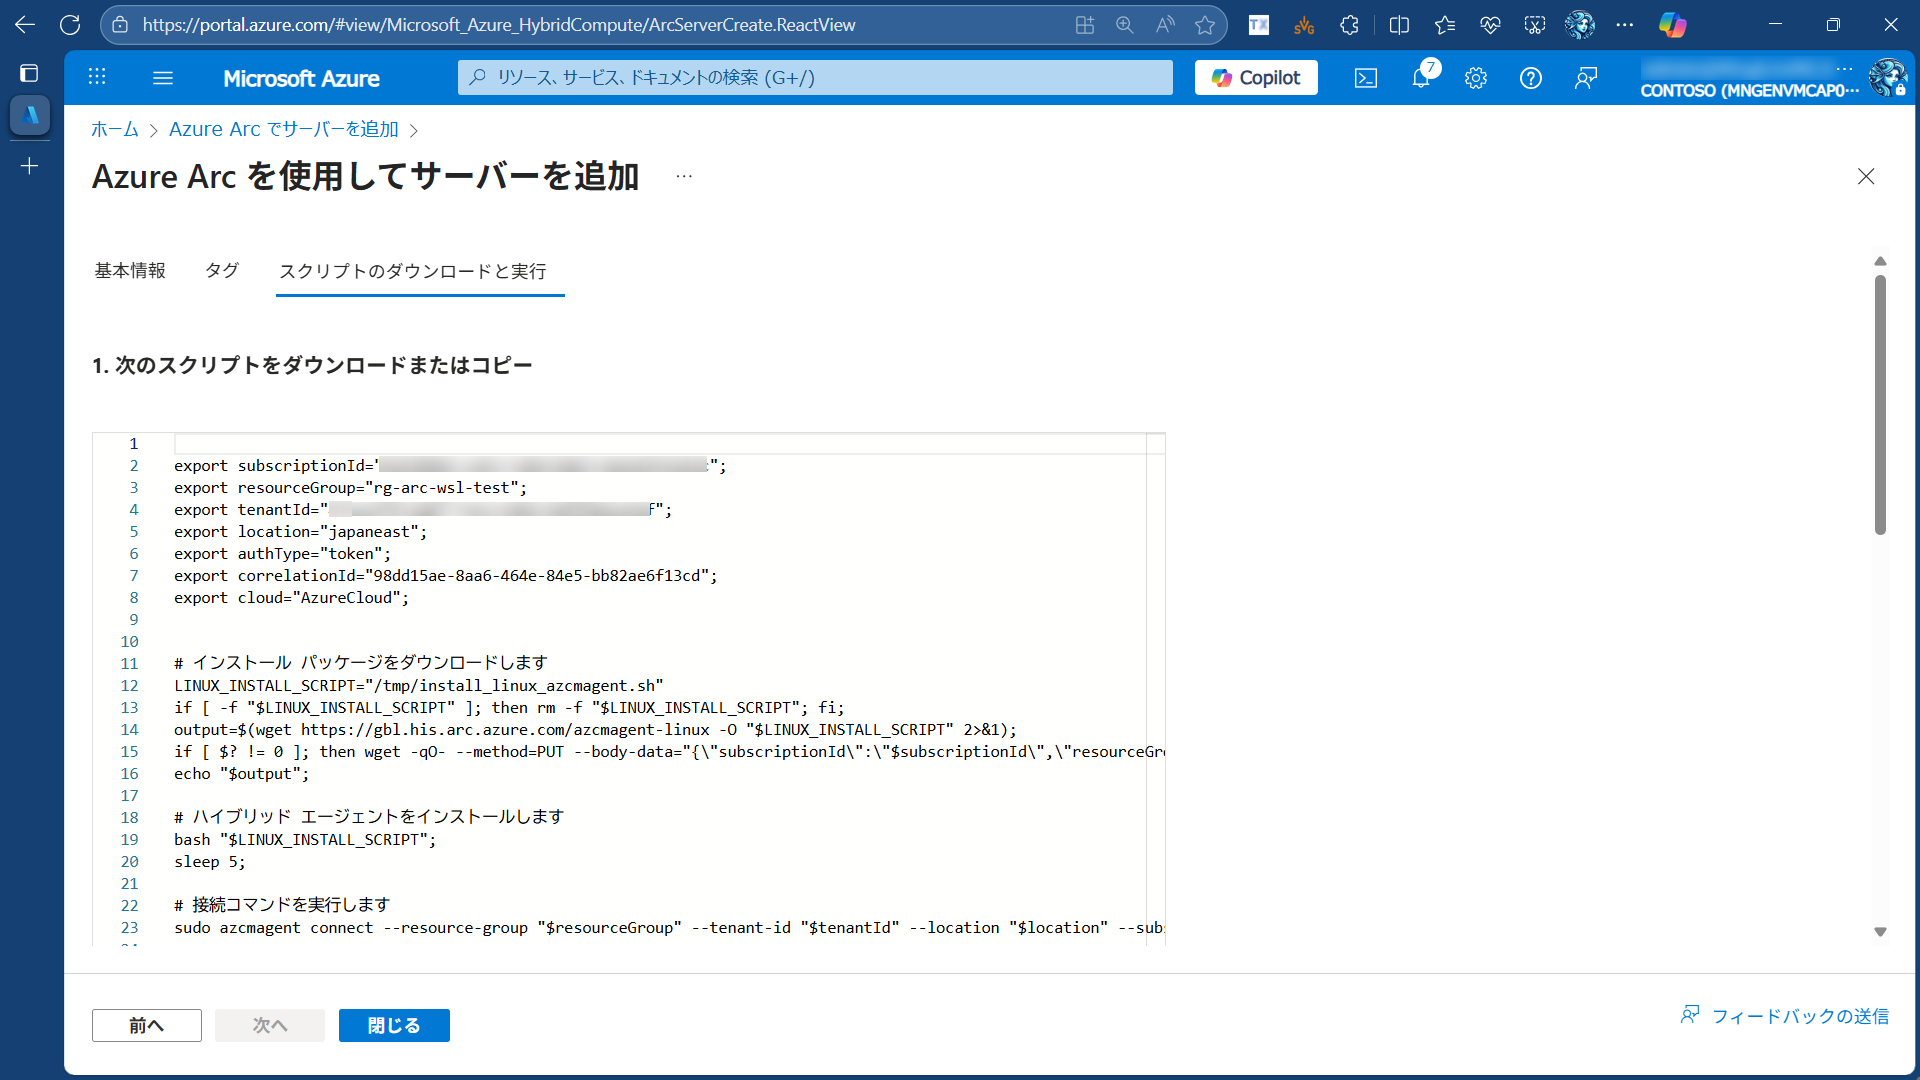Launch Azure Cloud Shell

tap(1366, 77)
